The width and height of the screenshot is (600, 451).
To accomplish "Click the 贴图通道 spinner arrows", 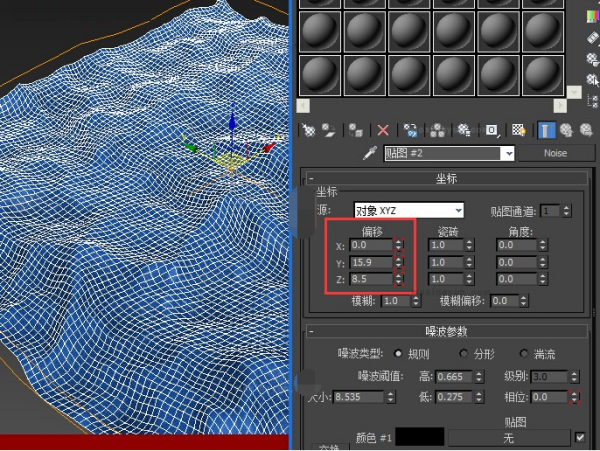I will [566, 211].
